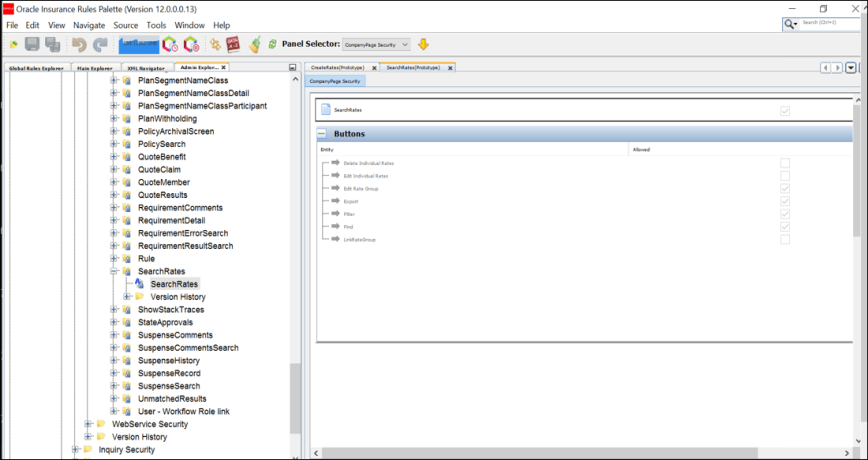Toggle Filter allowed checkbox

point(785,214)
